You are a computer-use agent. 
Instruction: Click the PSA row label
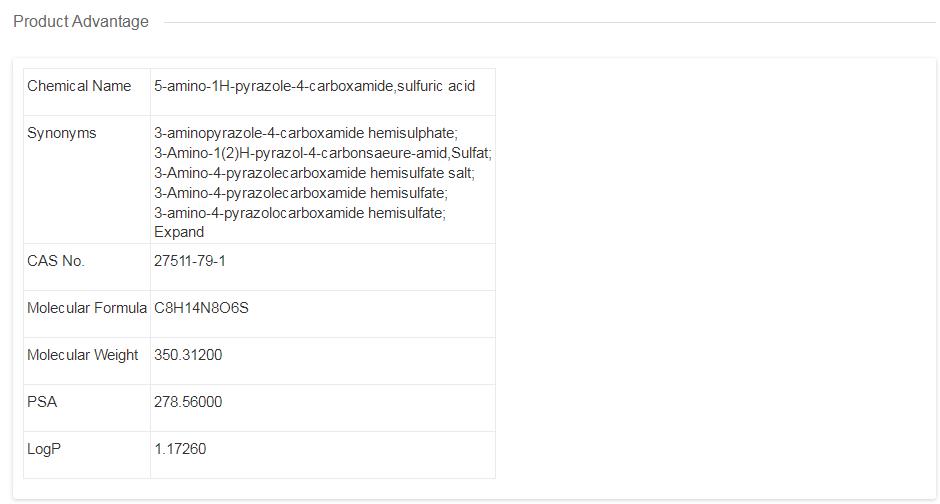(42, 402)
